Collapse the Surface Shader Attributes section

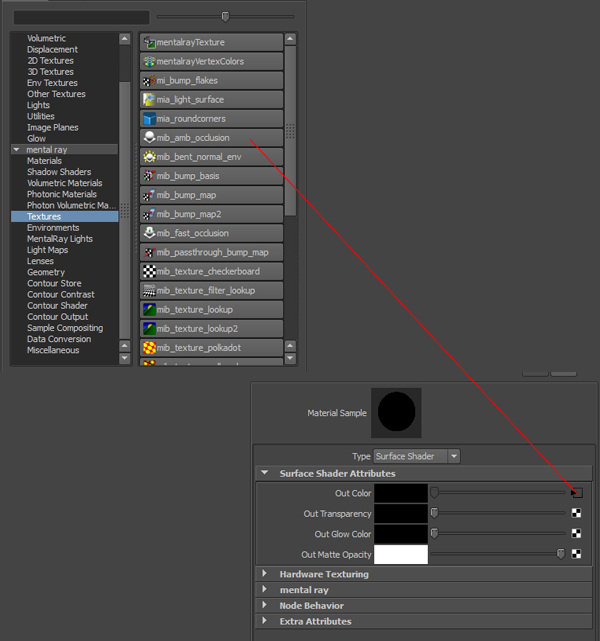[x=265, y=473]
